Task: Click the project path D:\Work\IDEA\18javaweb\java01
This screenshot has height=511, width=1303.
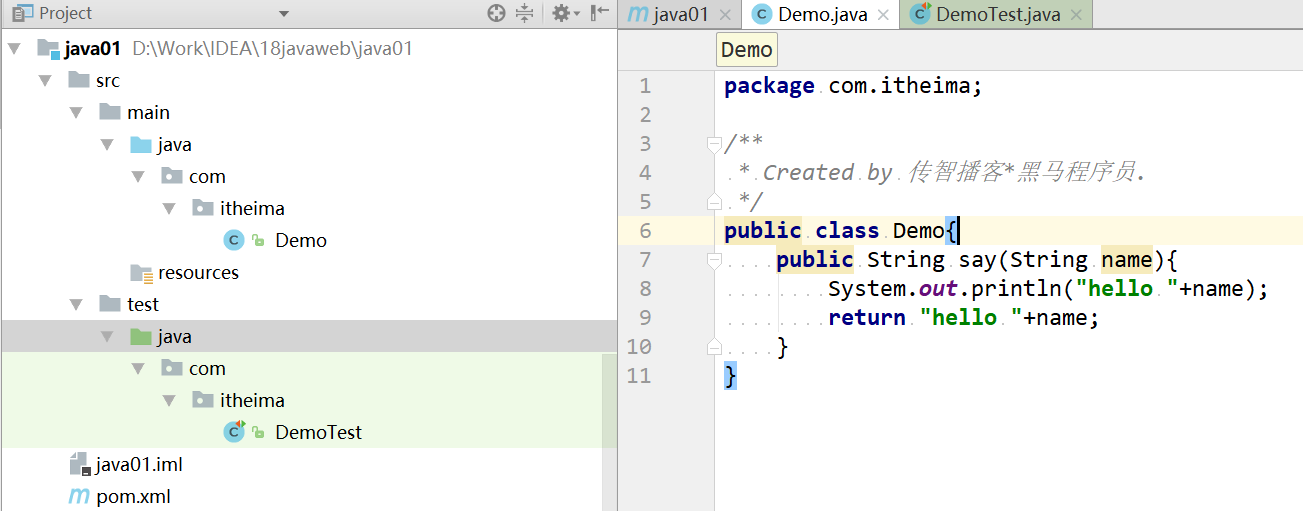Action: [x=272, y=48]
